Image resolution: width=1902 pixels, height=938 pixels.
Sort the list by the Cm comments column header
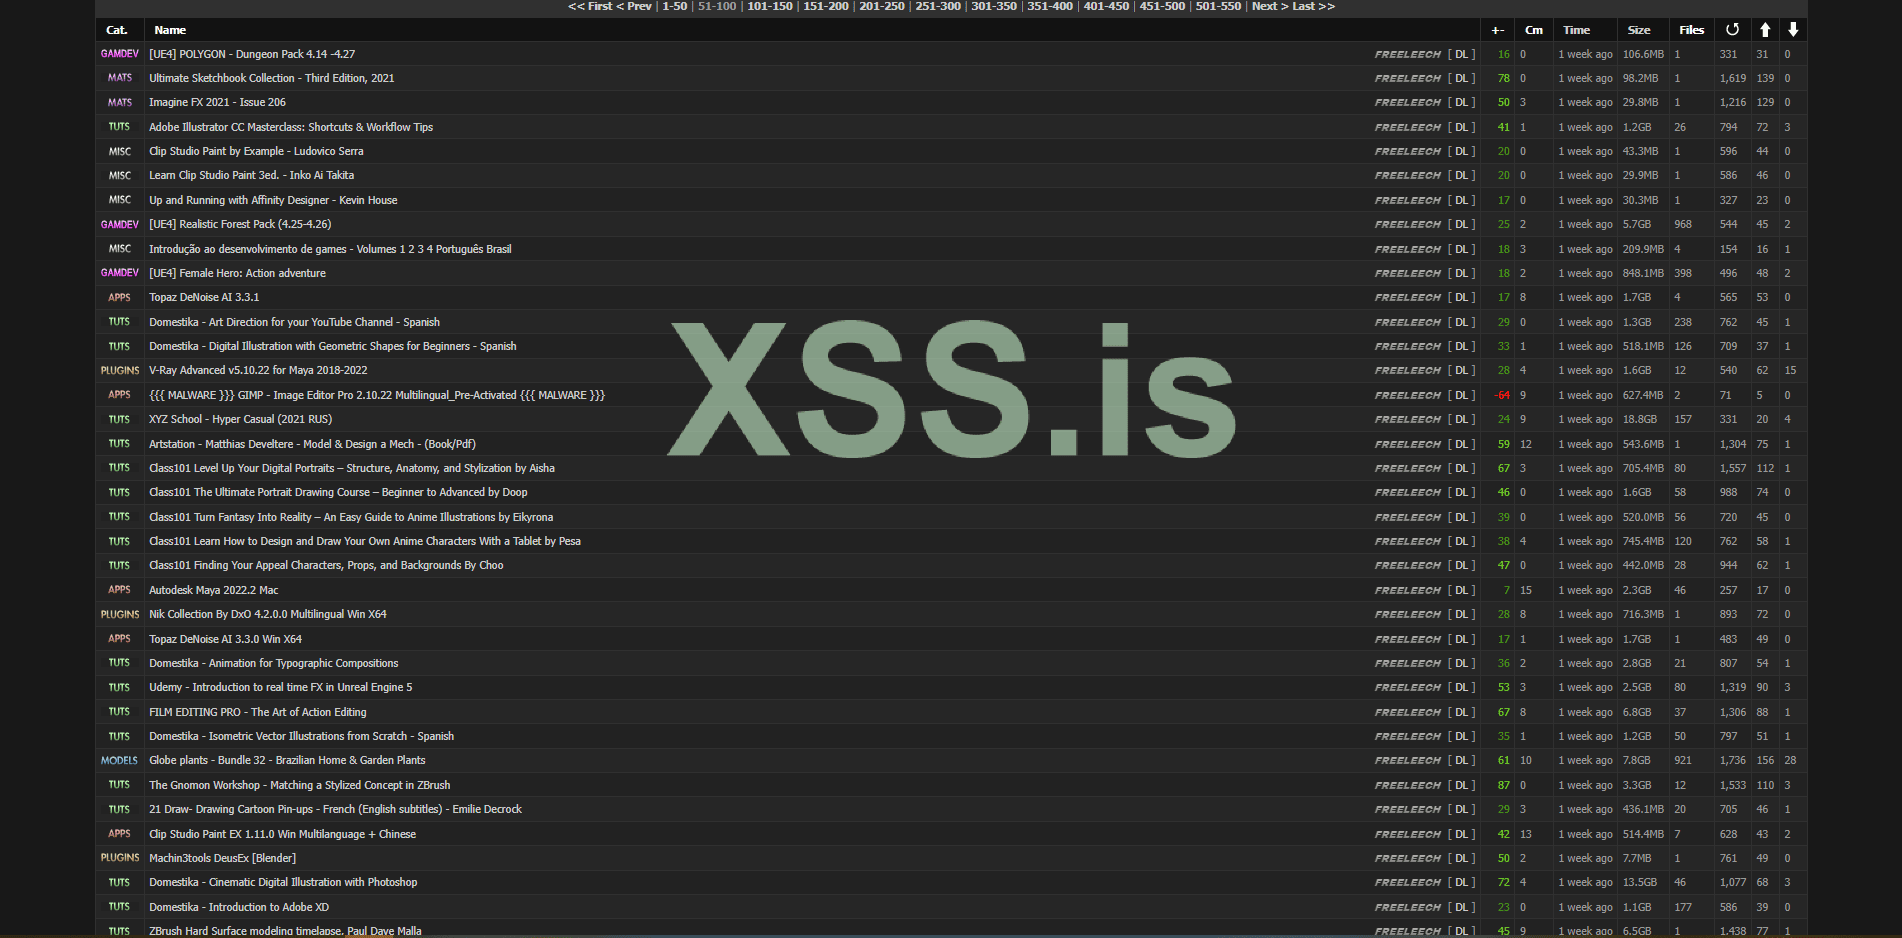(1534, 30)
